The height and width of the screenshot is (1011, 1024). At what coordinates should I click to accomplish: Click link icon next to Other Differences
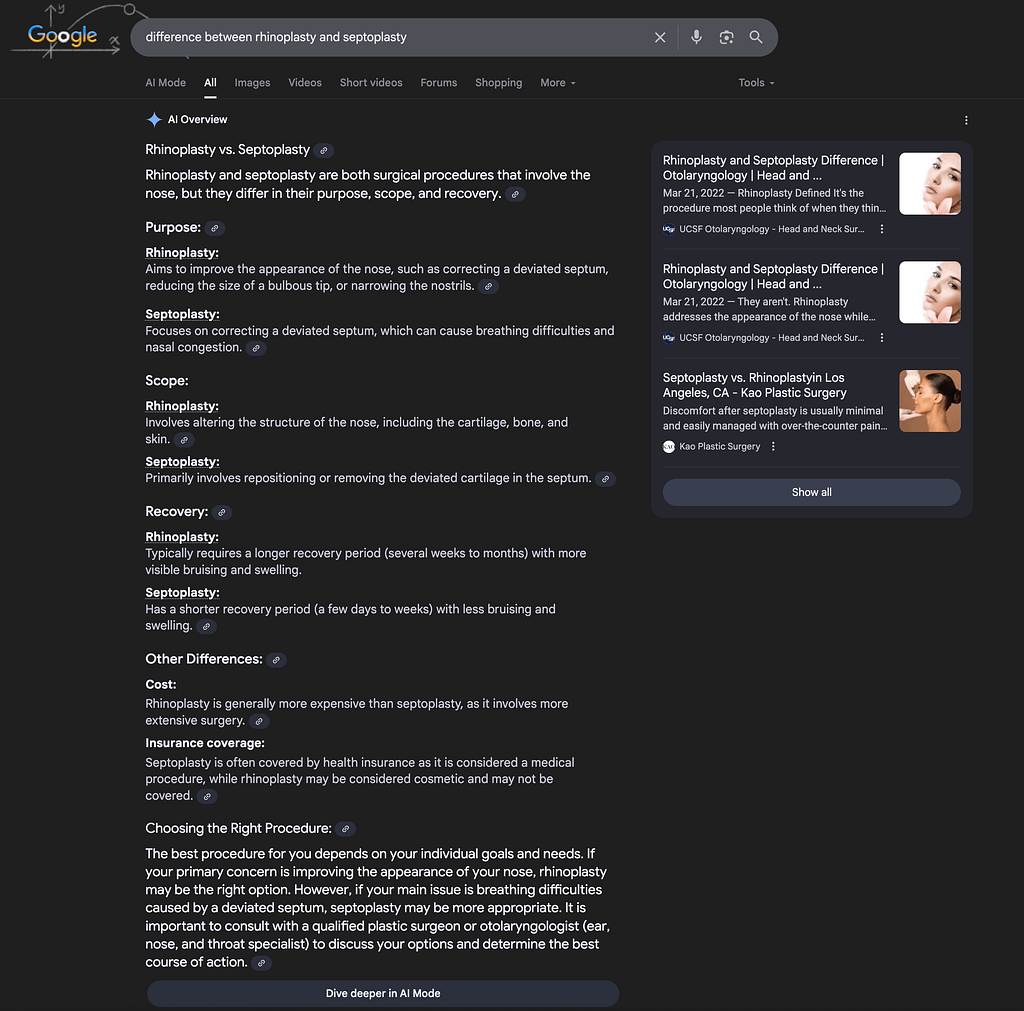pyautogui.click(x=276, y=660)
